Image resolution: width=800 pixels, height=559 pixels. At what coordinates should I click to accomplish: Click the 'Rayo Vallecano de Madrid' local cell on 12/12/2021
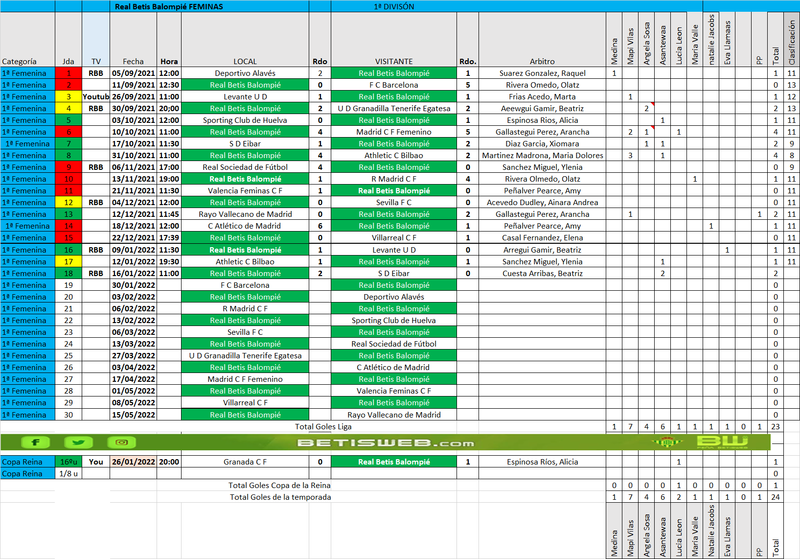245,214
